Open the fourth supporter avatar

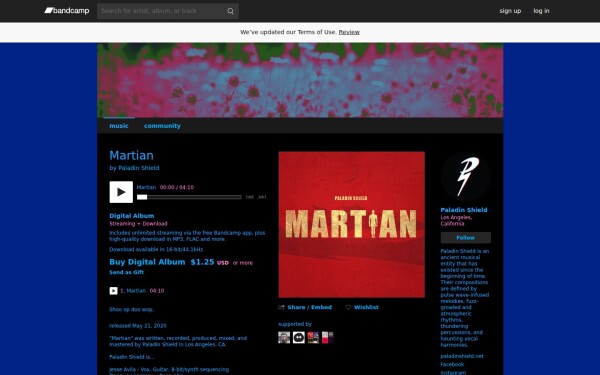[328, 338]
